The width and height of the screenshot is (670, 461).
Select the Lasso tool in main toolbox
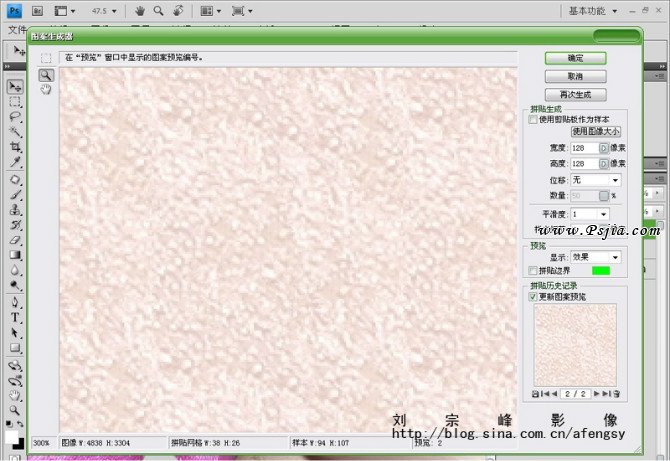pyautogui.click(x=15, y=116)
